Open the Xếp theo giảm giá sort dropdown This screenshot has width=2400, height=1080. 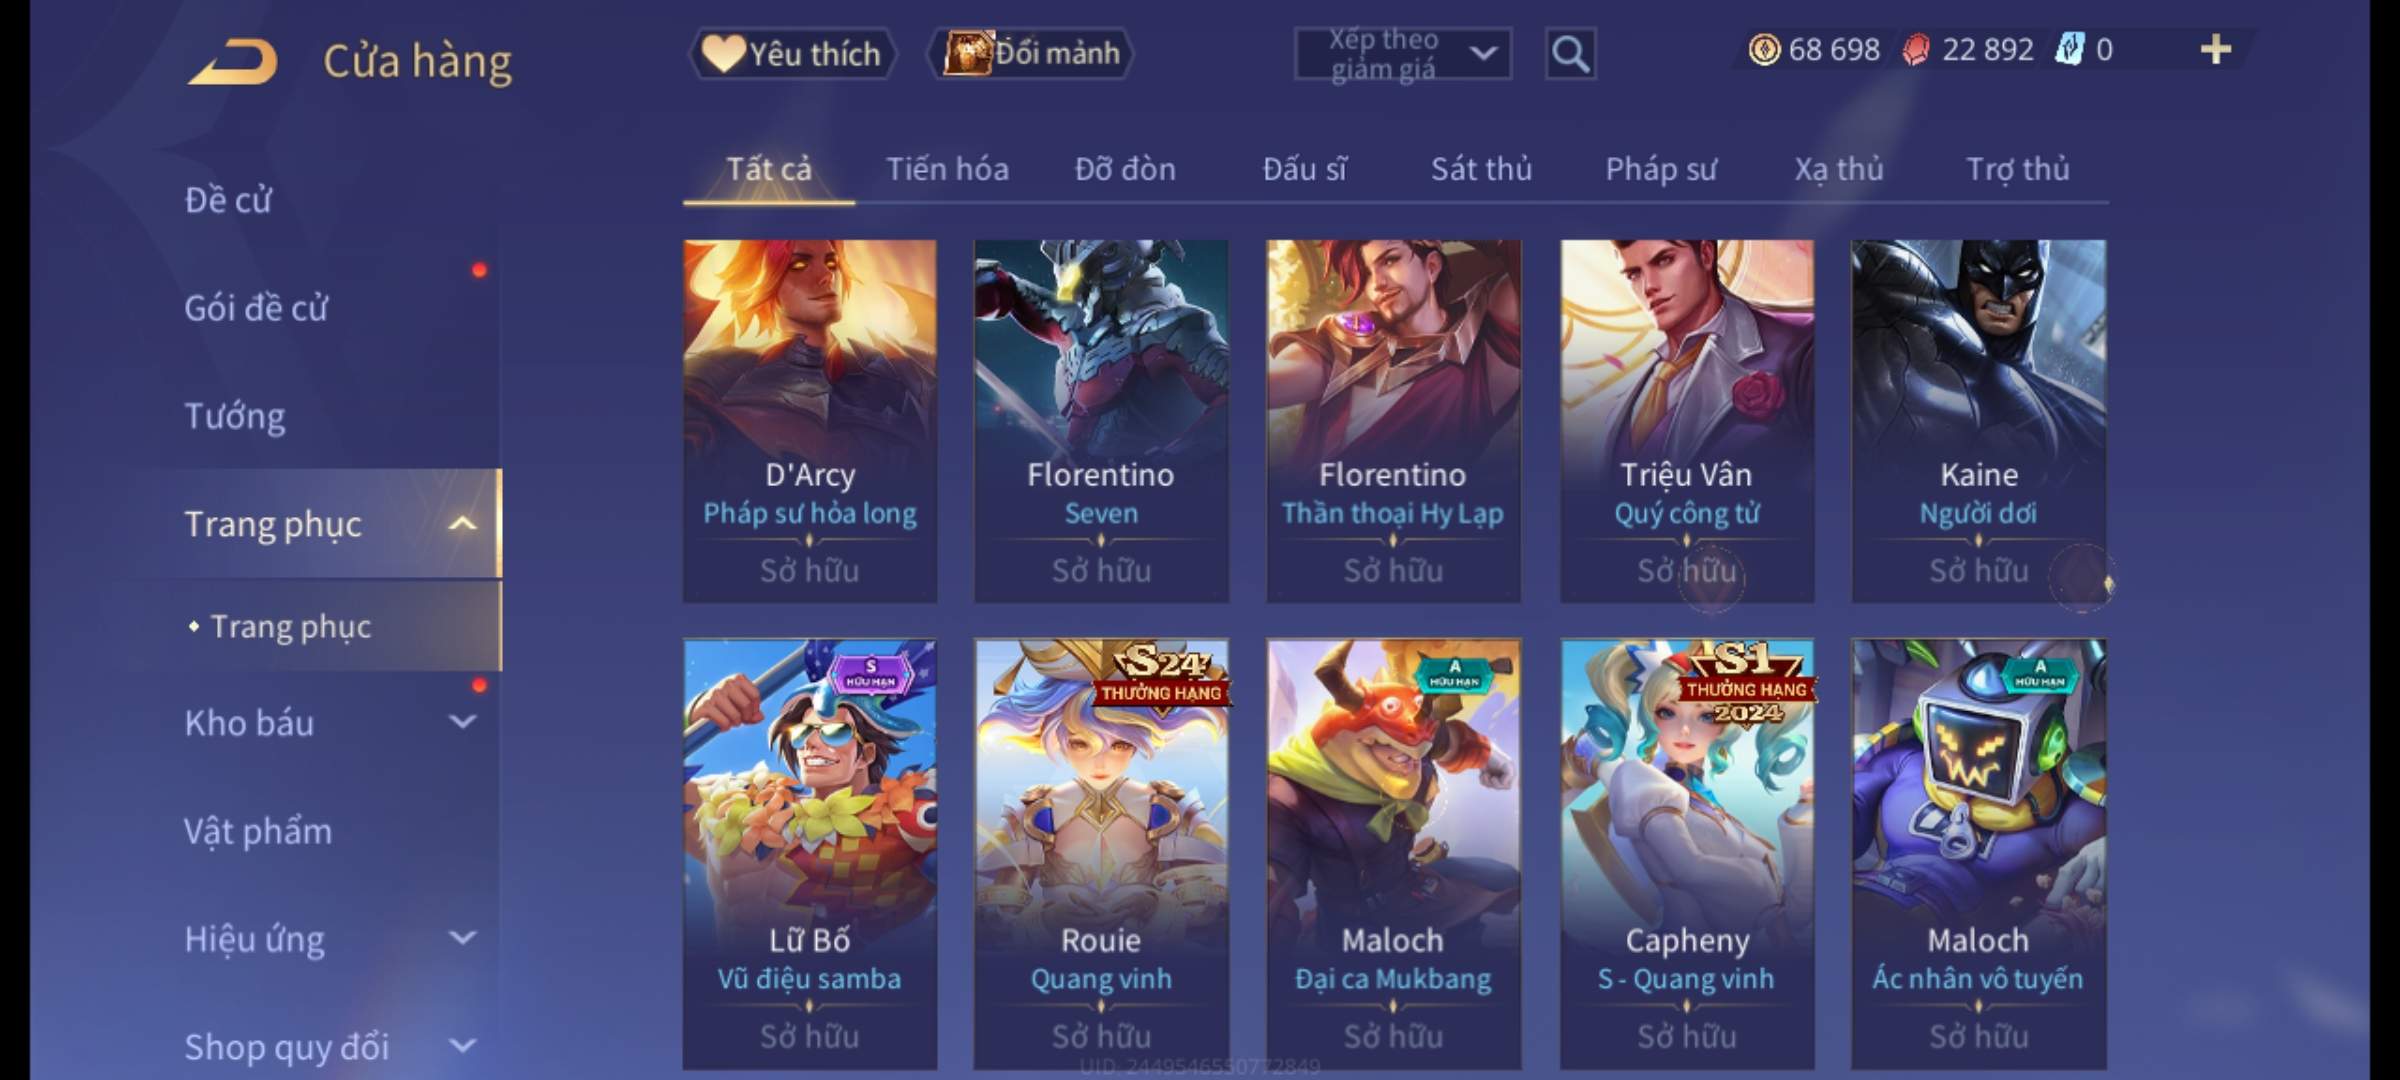1403,54
